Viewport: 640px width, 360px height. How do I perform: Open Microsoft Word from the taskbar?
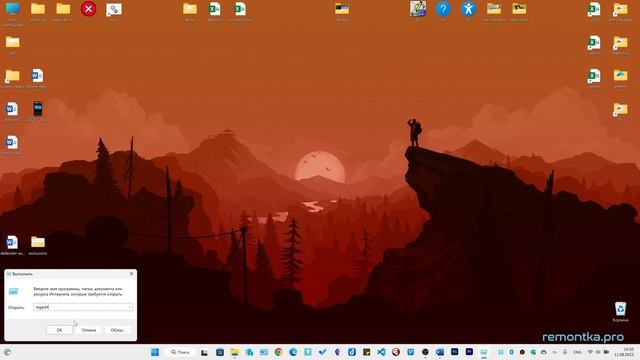click(x=440, y=352)
